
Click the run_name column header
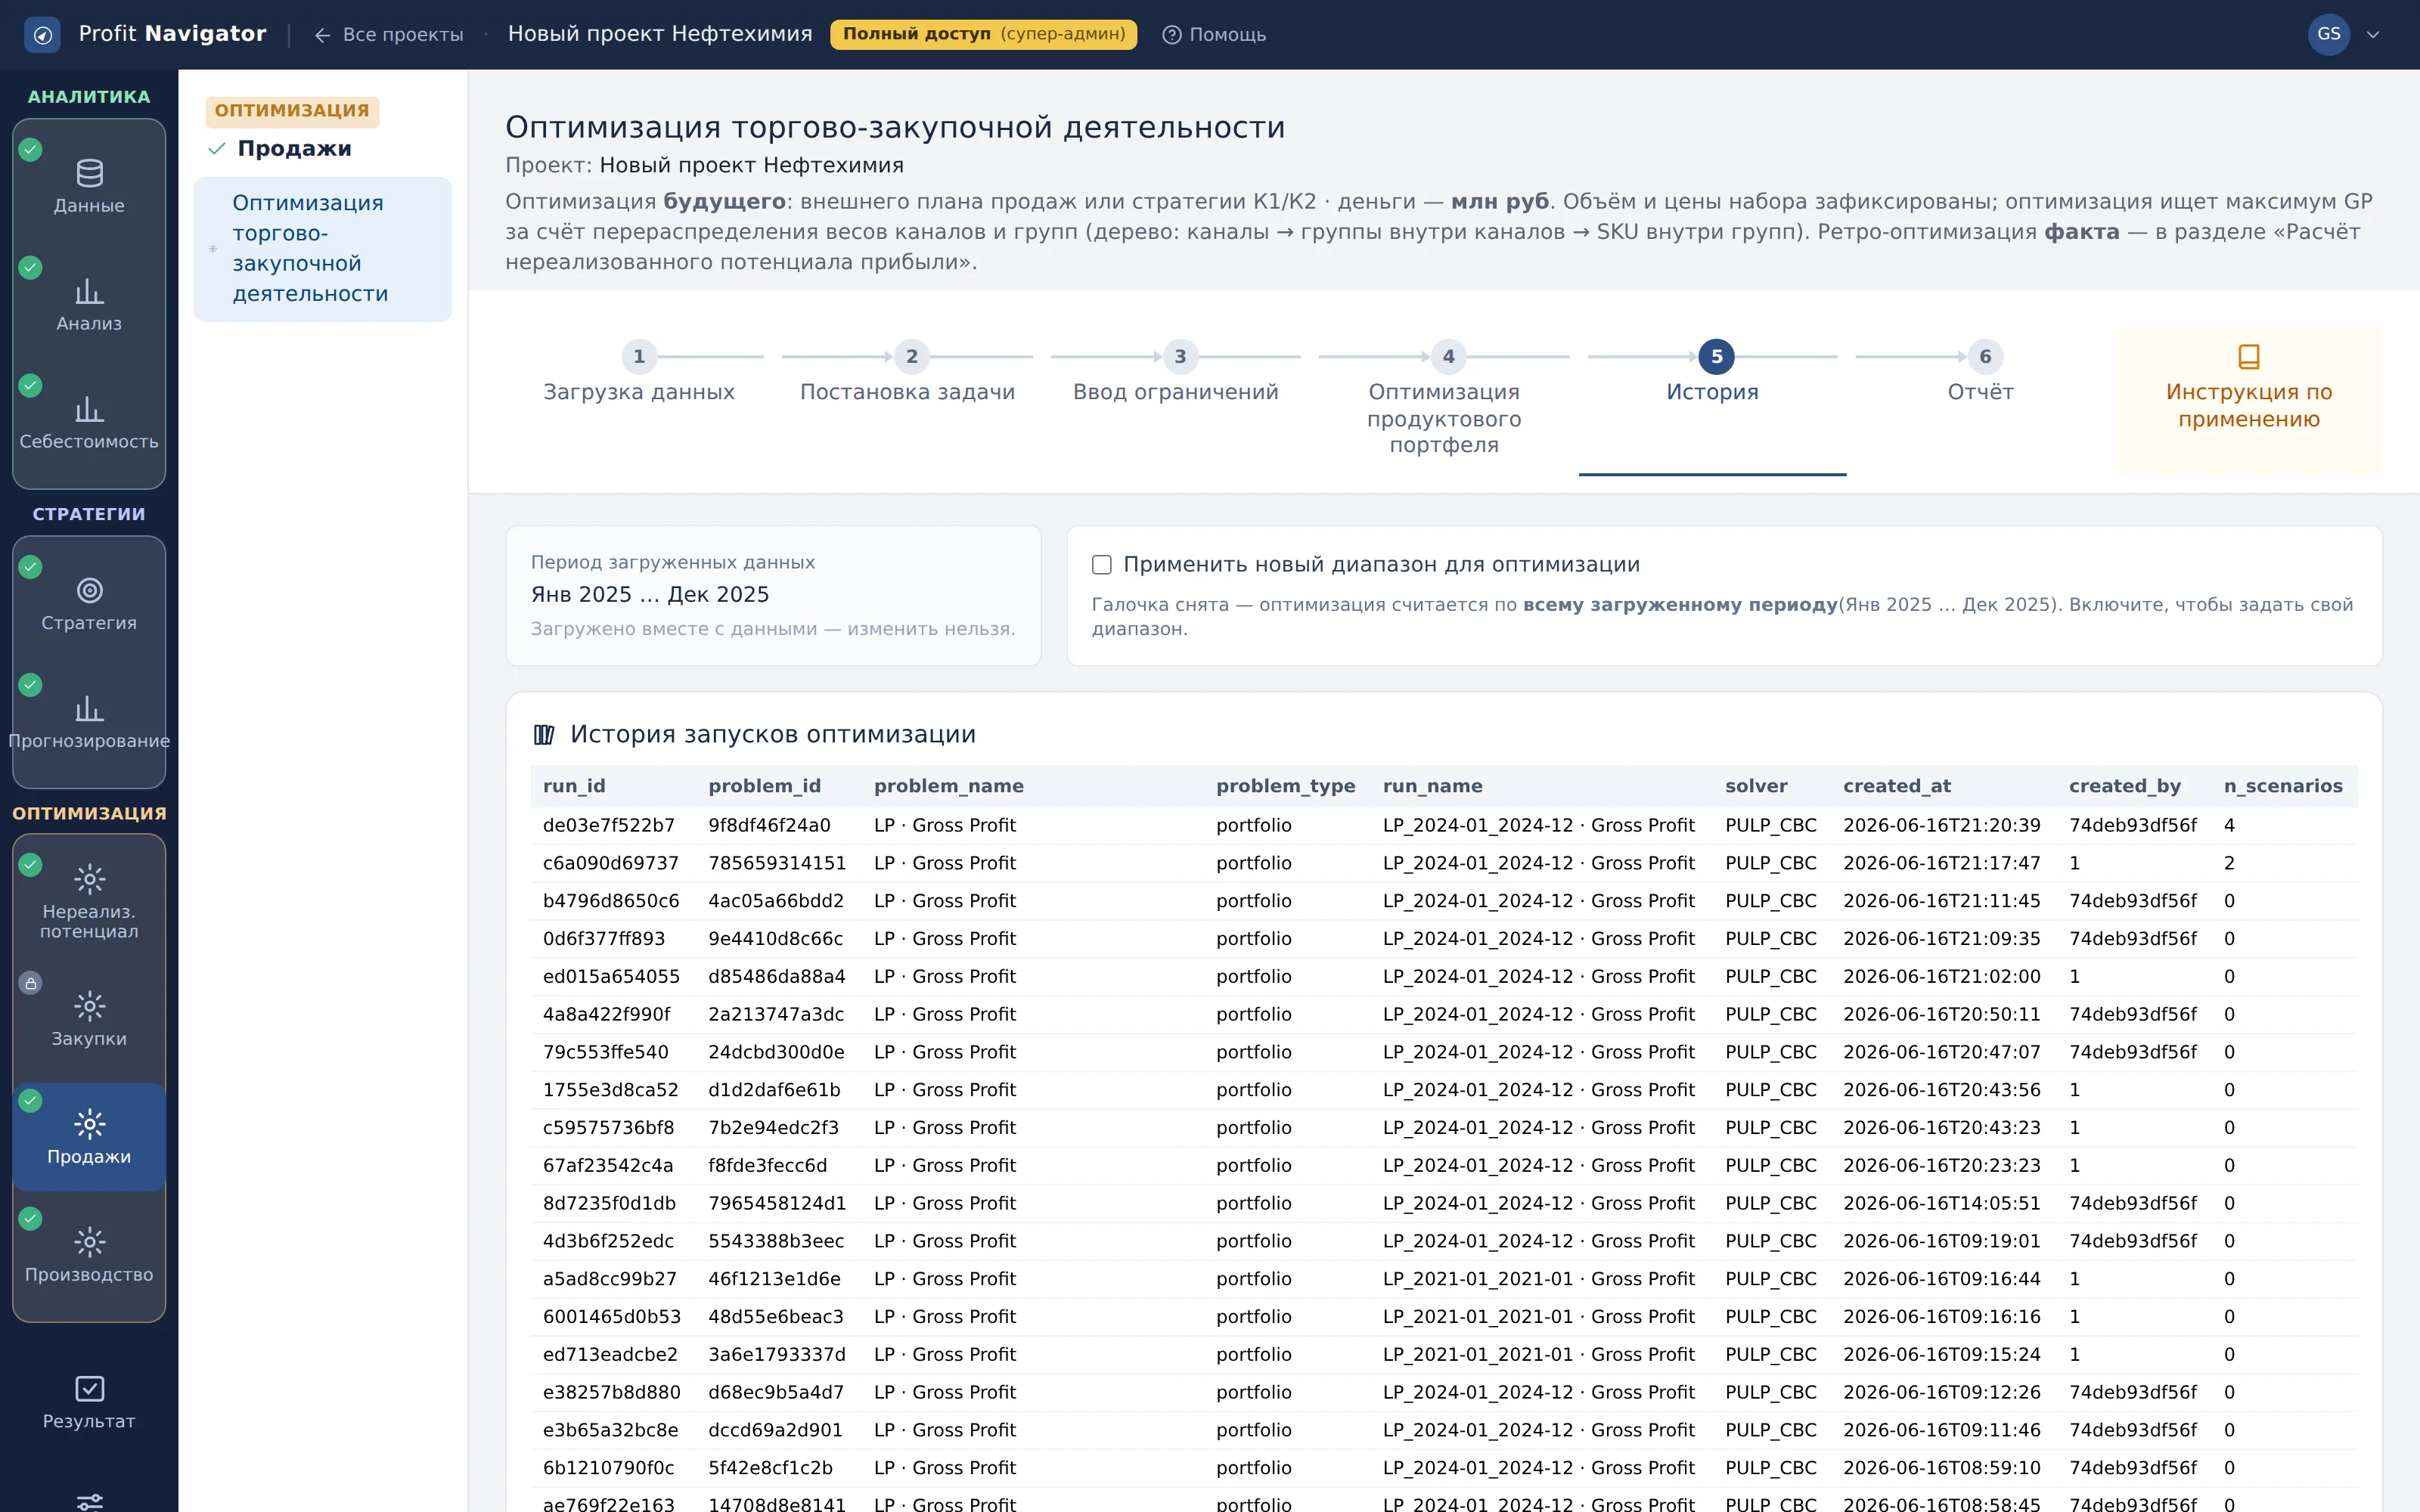coord(1432,786)
